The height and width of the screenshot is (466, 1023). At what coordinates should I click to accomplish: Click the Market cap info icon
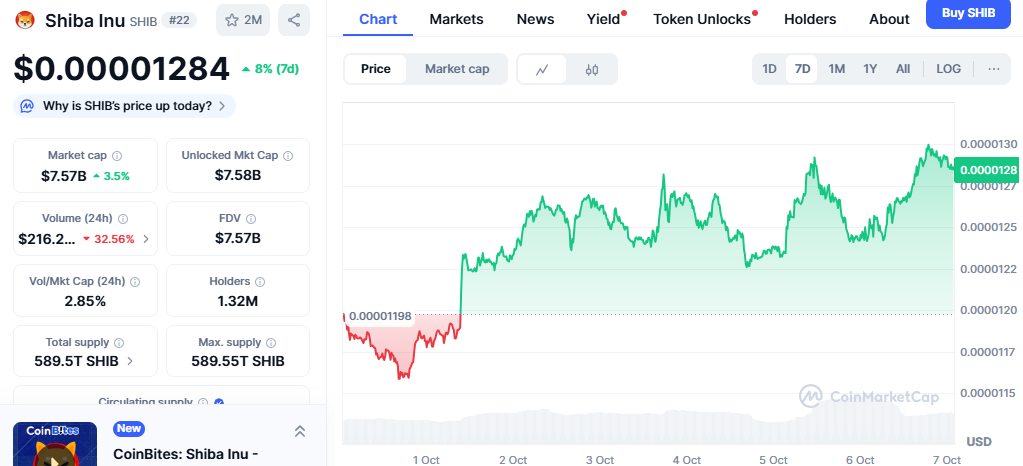(117, 156)
